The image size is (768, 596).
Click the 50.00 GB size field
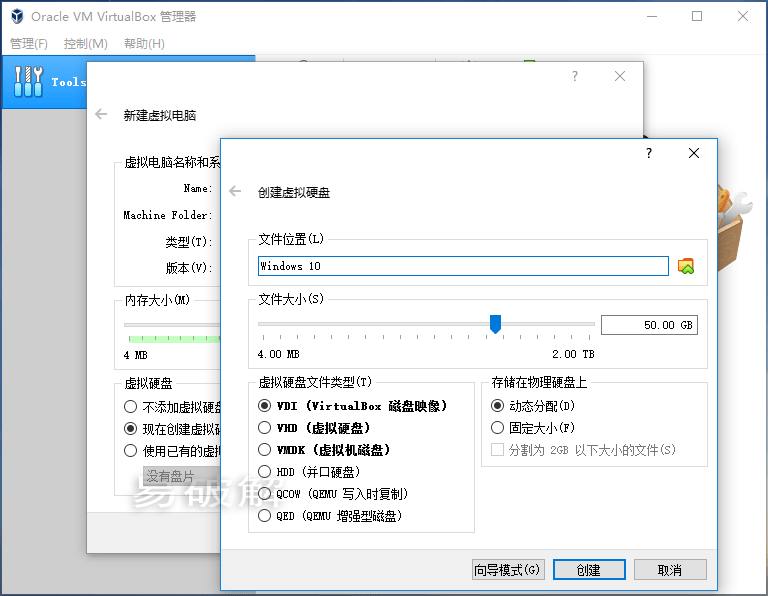tap(649, 325)
